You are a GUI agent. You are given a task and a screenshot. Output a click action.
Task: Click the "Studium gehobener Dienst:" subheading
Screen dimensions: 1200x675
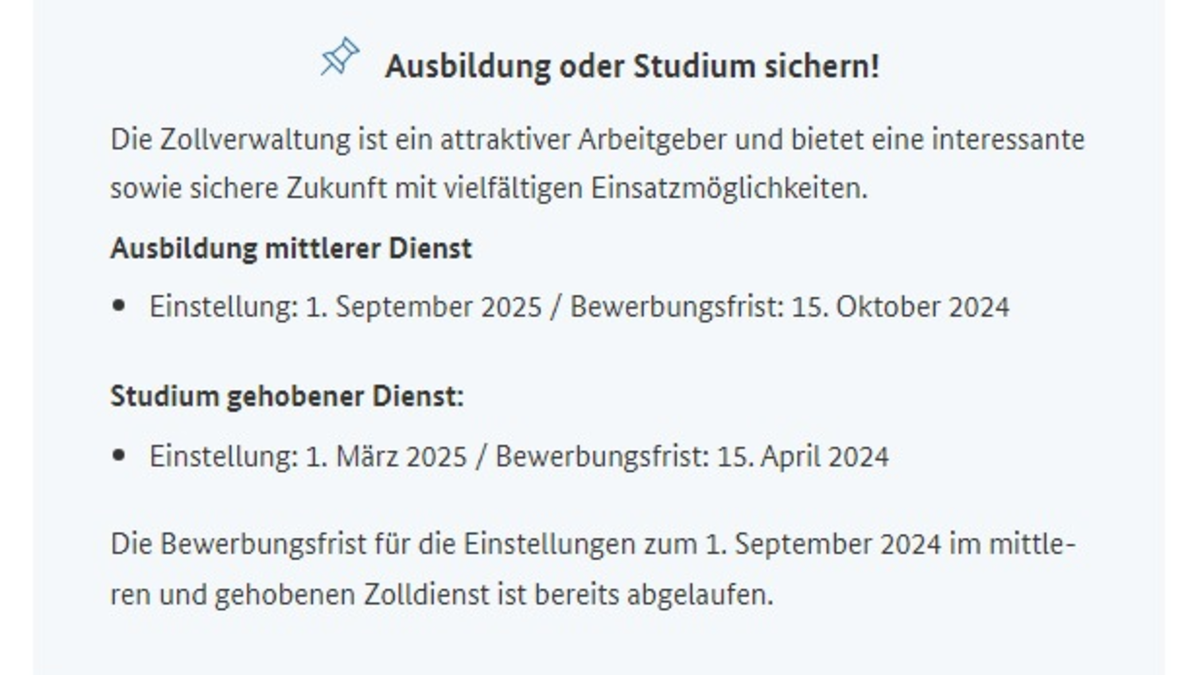coord(287,396)
